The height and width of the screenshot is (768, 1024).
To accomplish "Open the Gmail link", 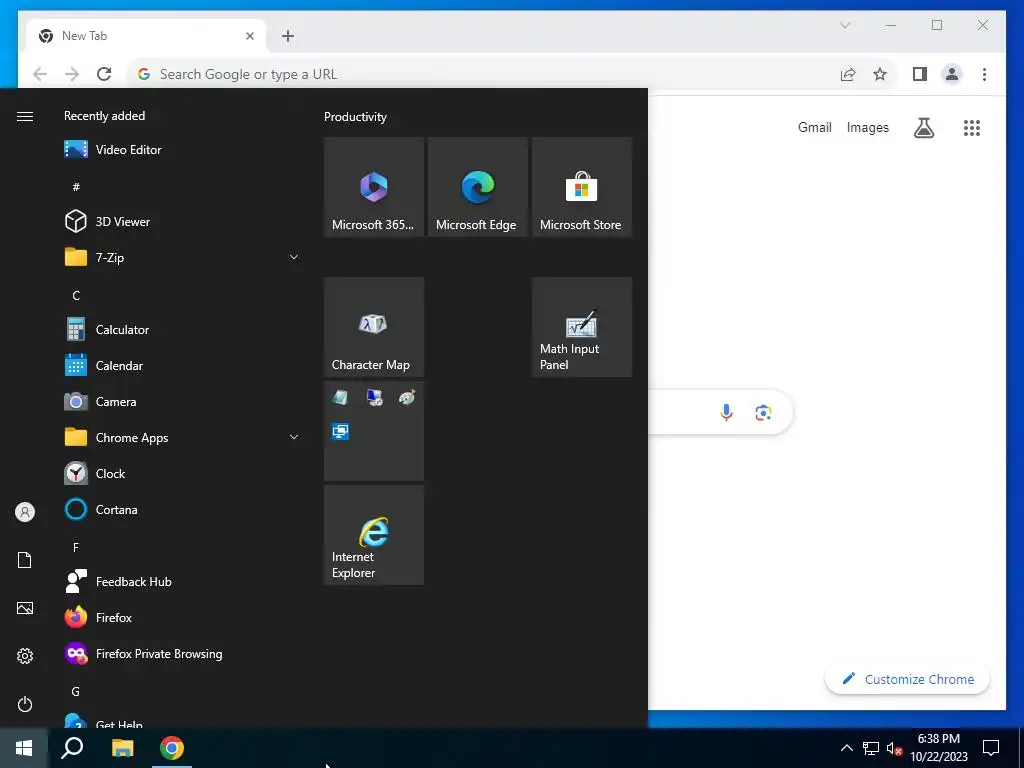I will pos(814,127).
